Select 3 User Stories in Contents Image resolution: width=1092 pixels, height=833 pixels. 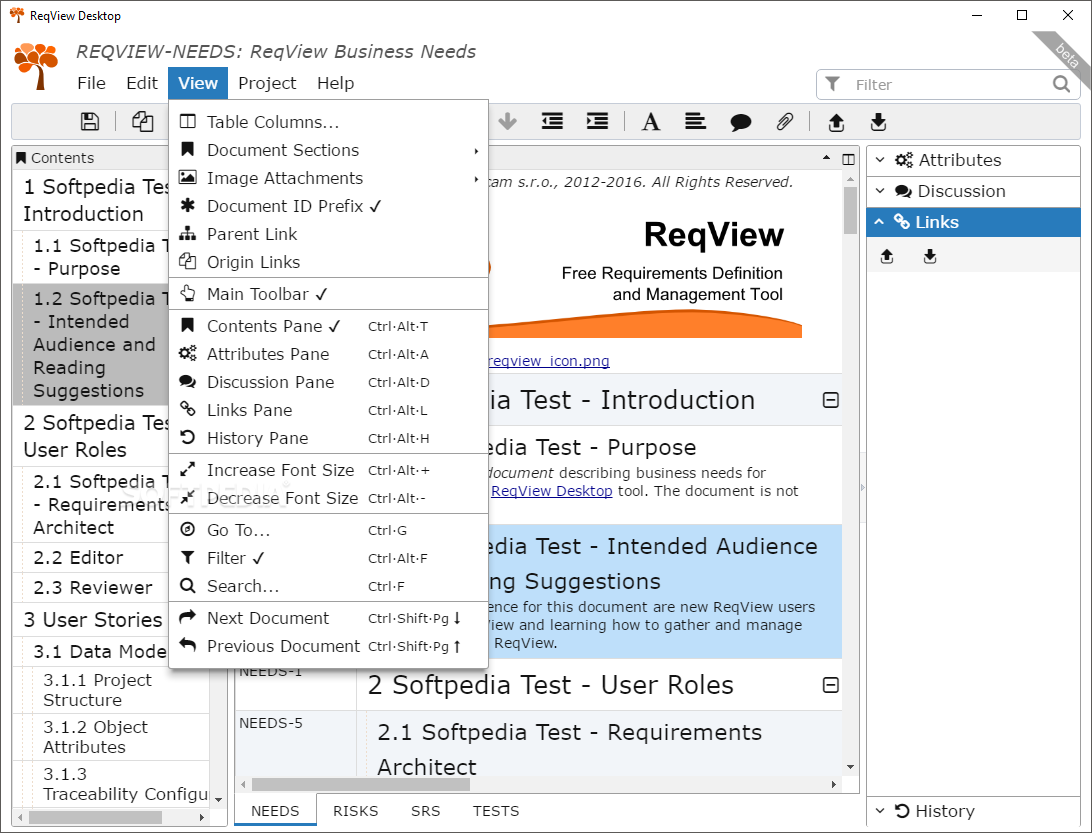93,620
